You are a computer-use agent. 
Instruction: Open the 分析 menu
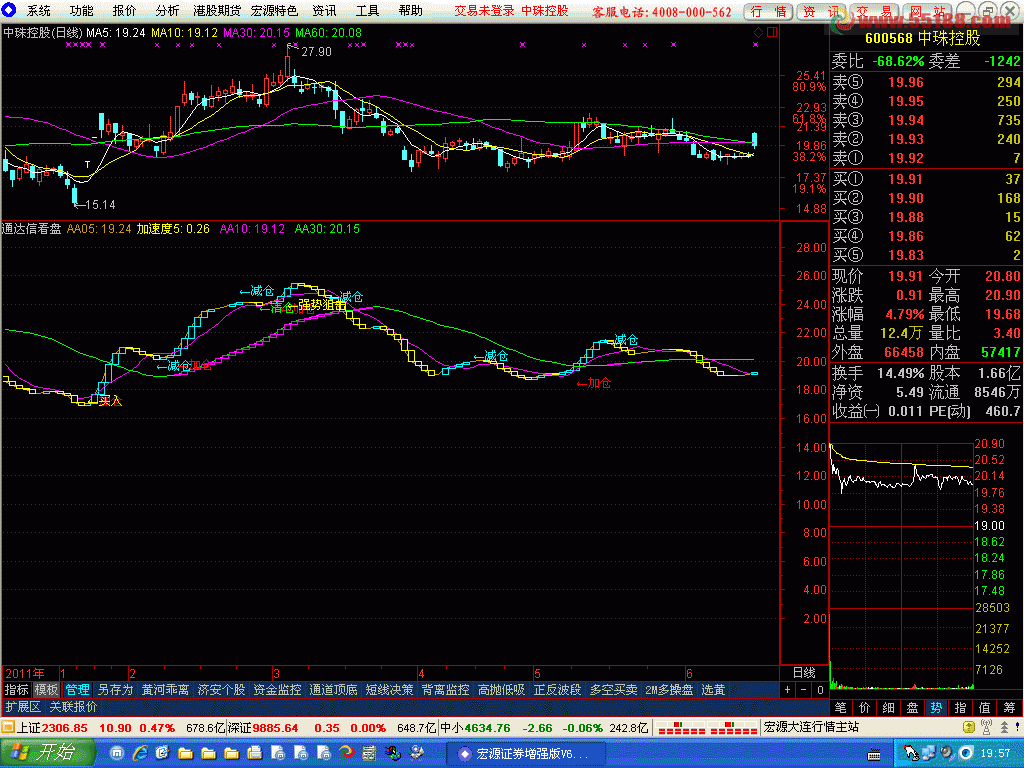(167, 10)
